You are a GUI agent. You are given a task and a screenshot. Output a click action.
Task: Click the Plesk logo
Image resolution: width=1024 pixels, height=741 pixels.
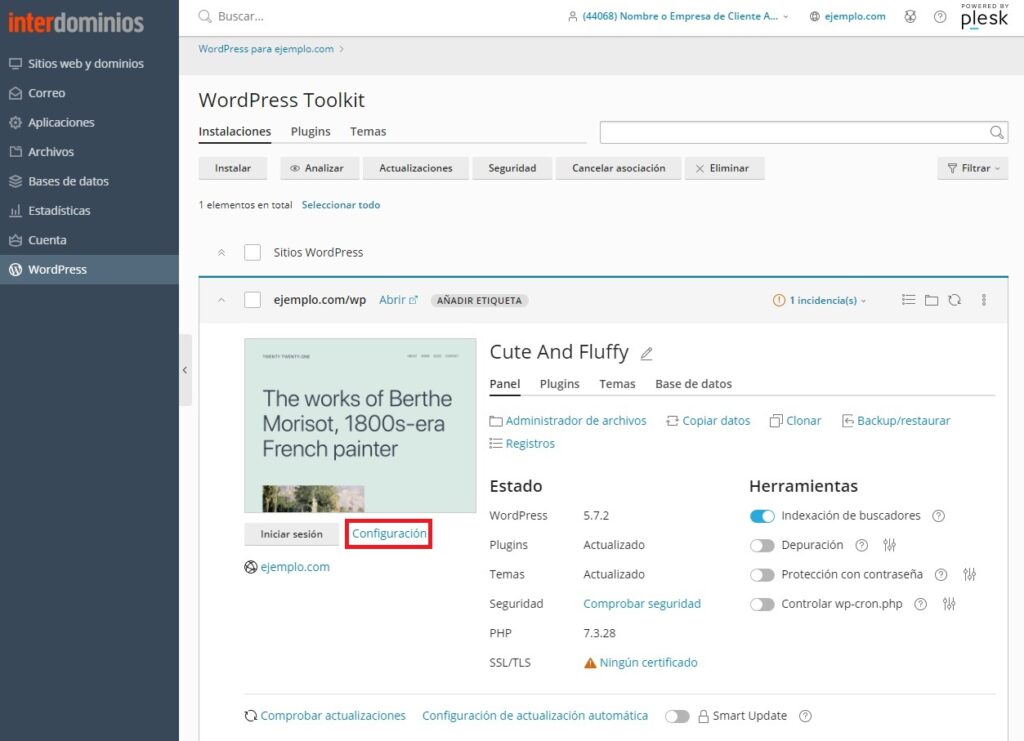pyautogui.click(x=984, y=17)
